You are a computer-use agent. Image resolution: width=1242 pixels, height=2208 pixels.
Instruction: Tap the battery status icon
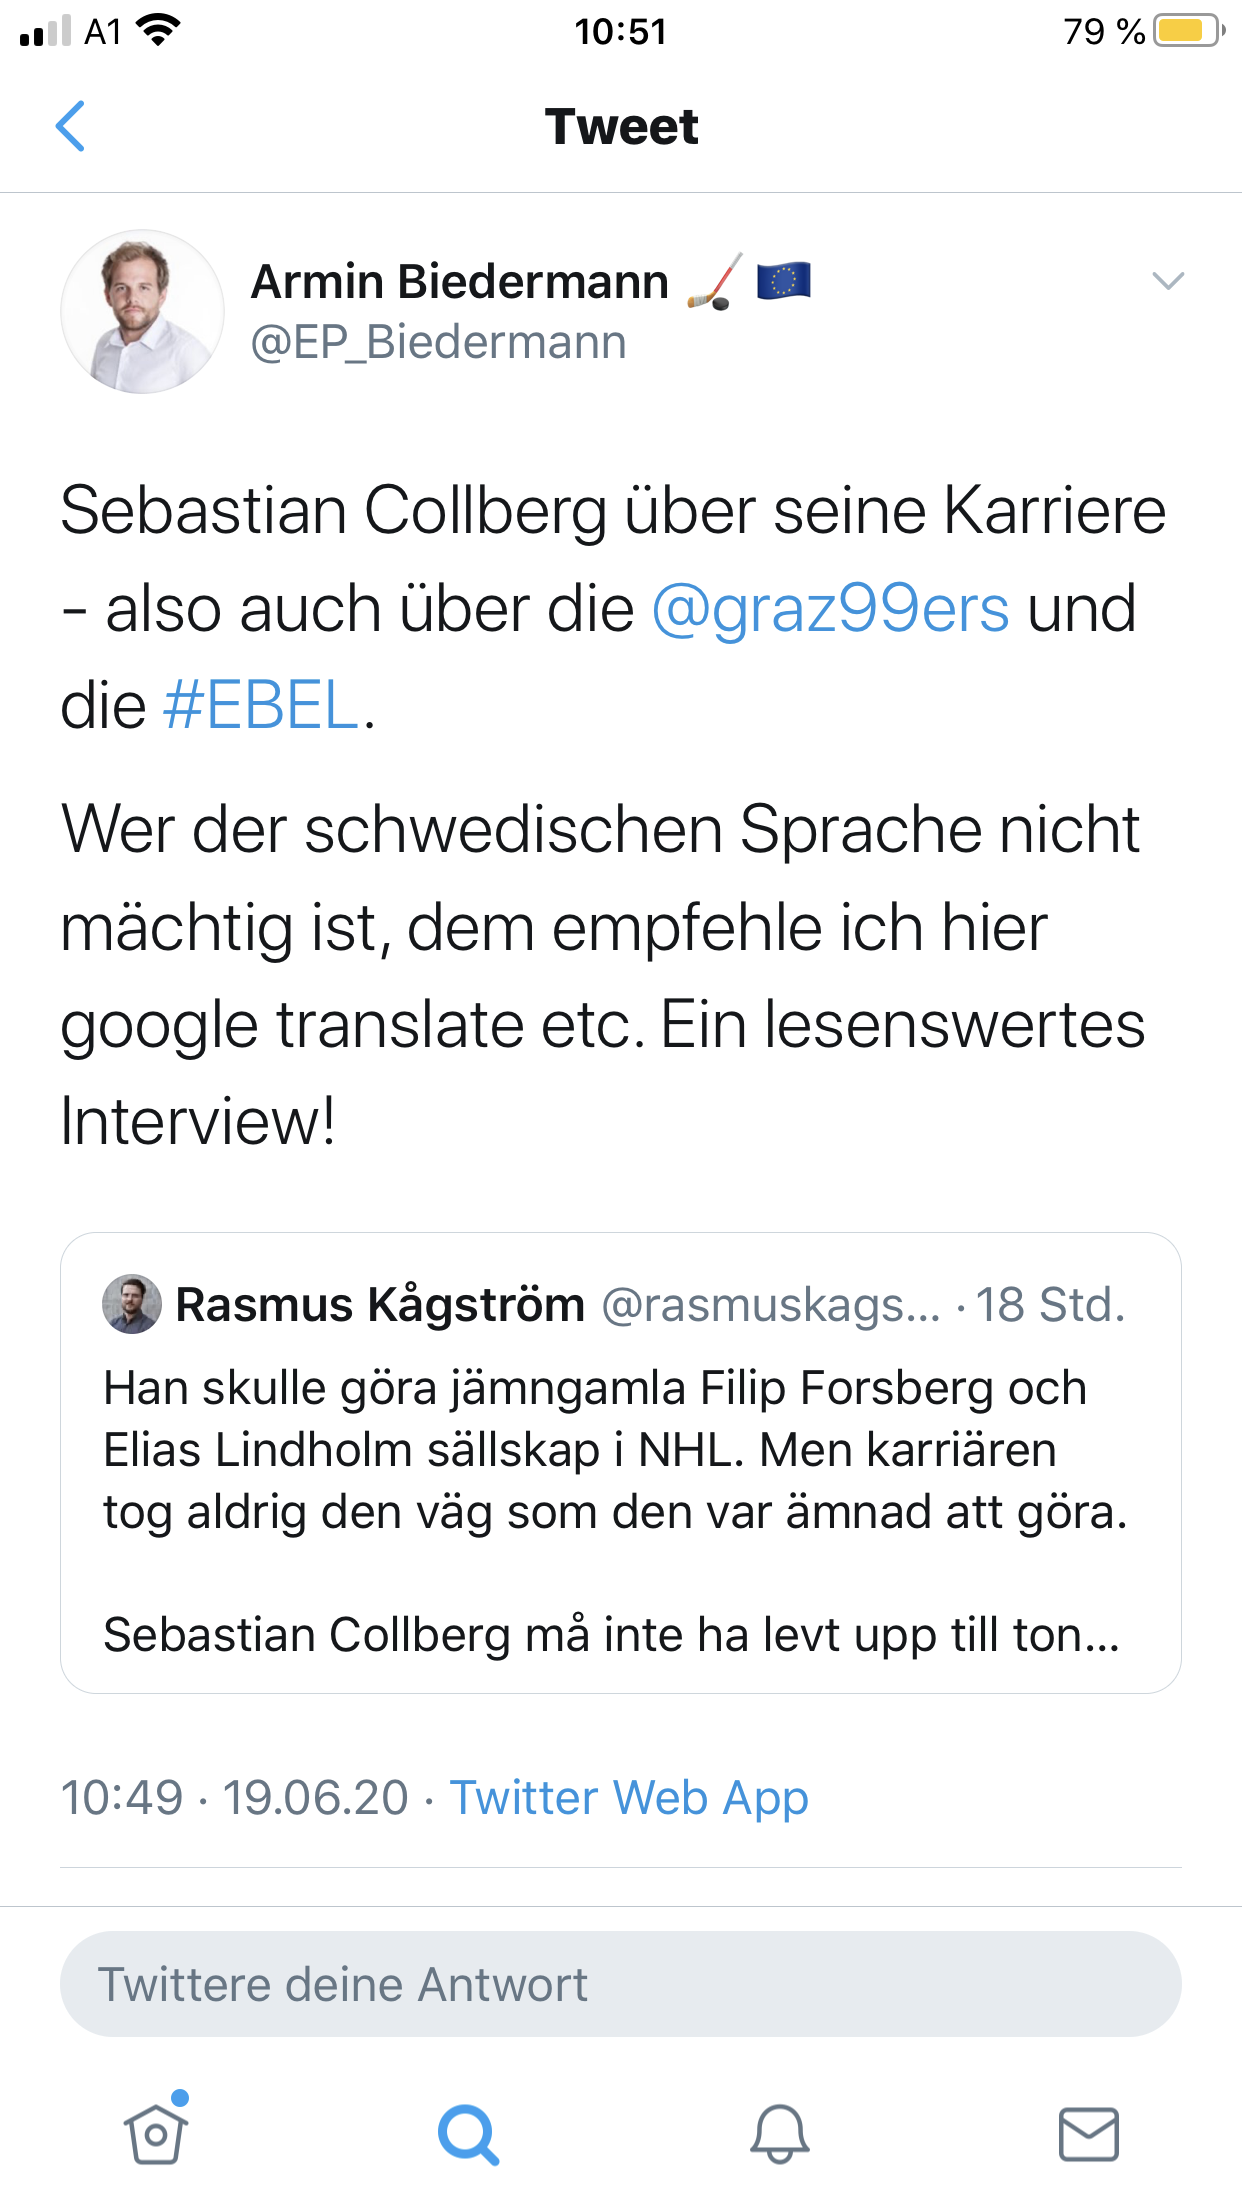point(1188,31)
